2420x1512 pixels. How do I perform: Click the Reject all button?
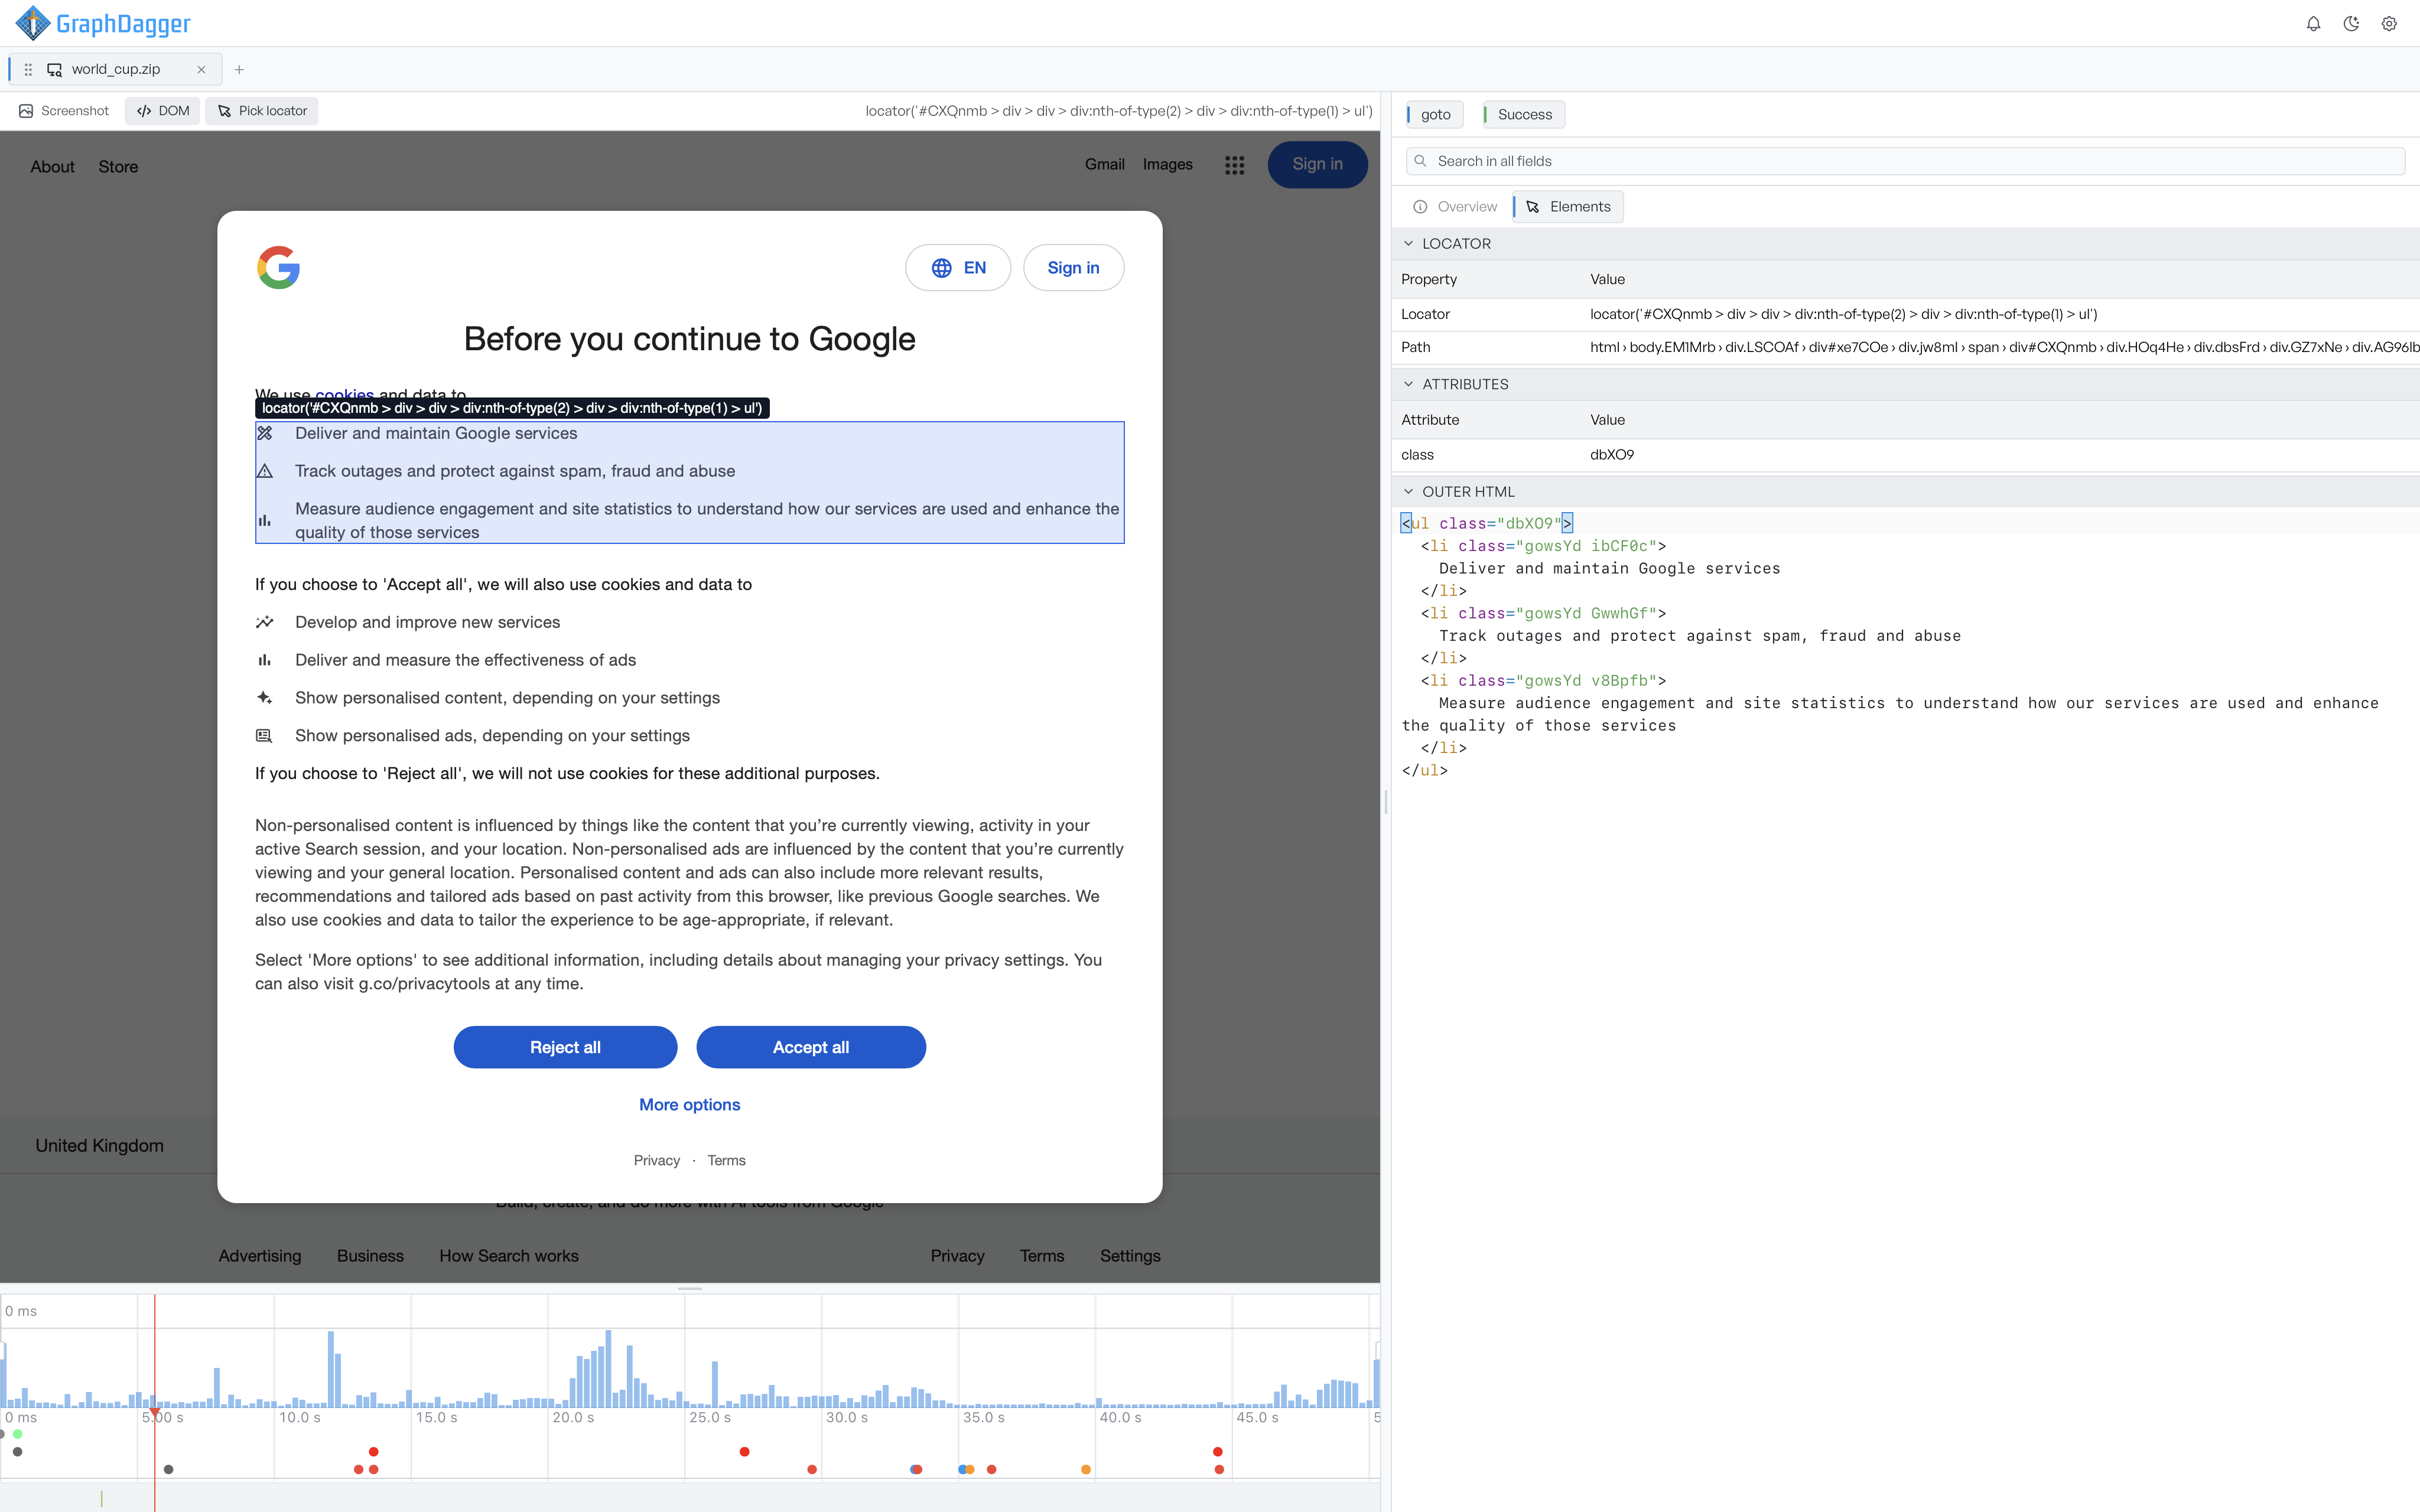coord(565,1047)
